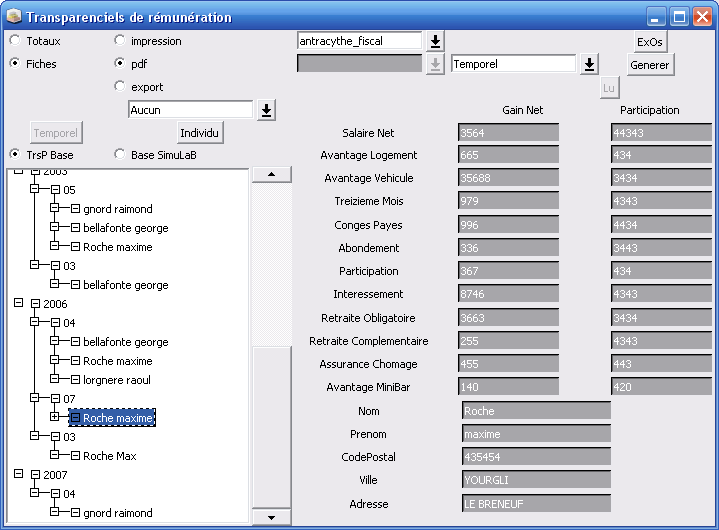The width and height of the screenshot is (719, 530).
Task: Select lorgnere raoul in the tree
Action: 117,380
